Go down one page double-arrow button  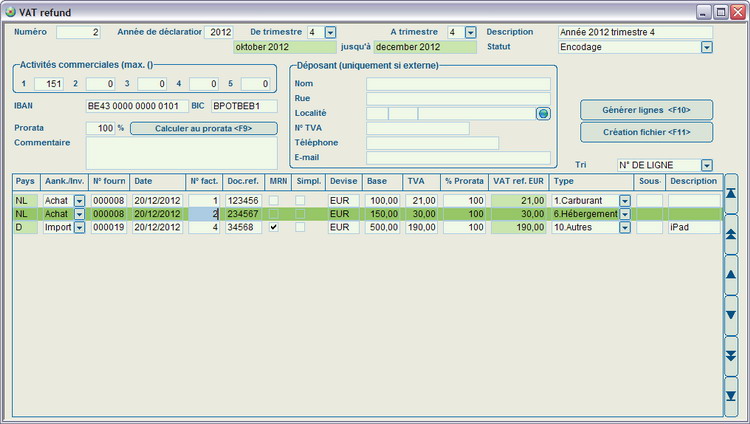pyautogui.click(x=731, y=356)
